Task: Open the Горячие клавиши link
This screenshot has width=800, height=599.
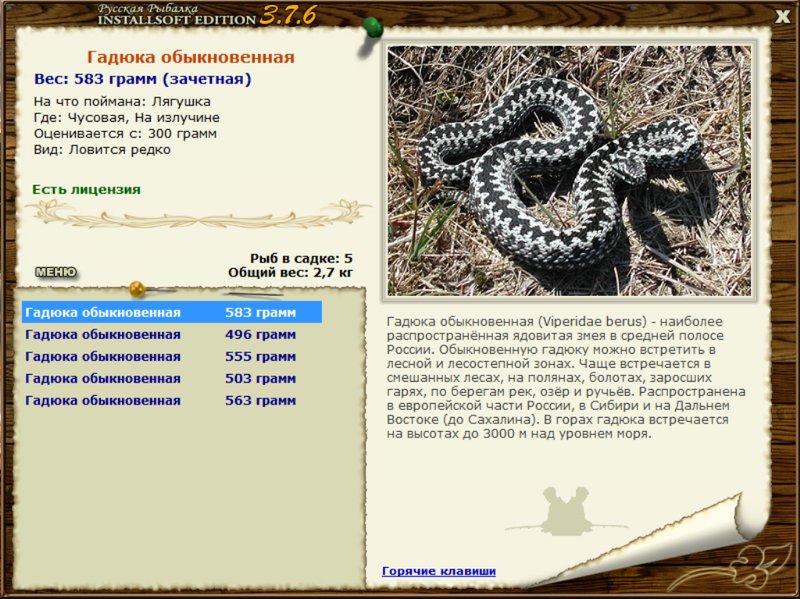Action: (x=439, y=571)
